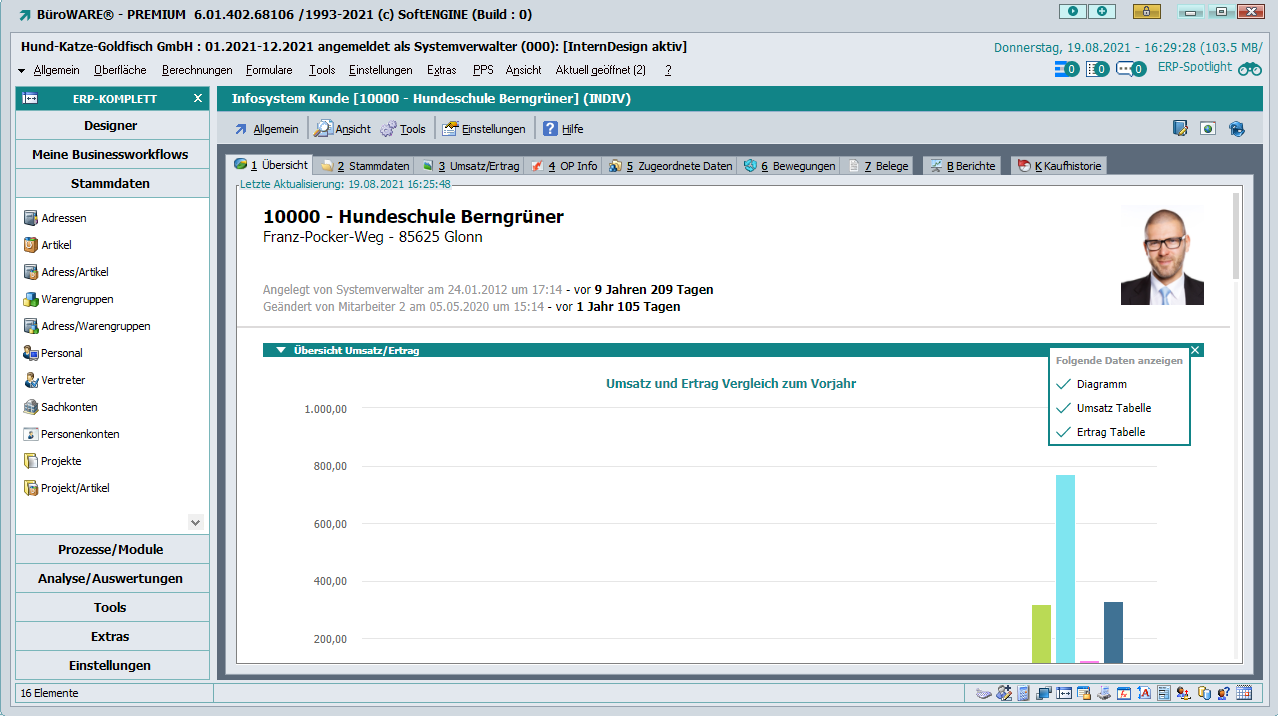
Task: Click the Einstellungen toolbar button
Action: coord(483,129)
